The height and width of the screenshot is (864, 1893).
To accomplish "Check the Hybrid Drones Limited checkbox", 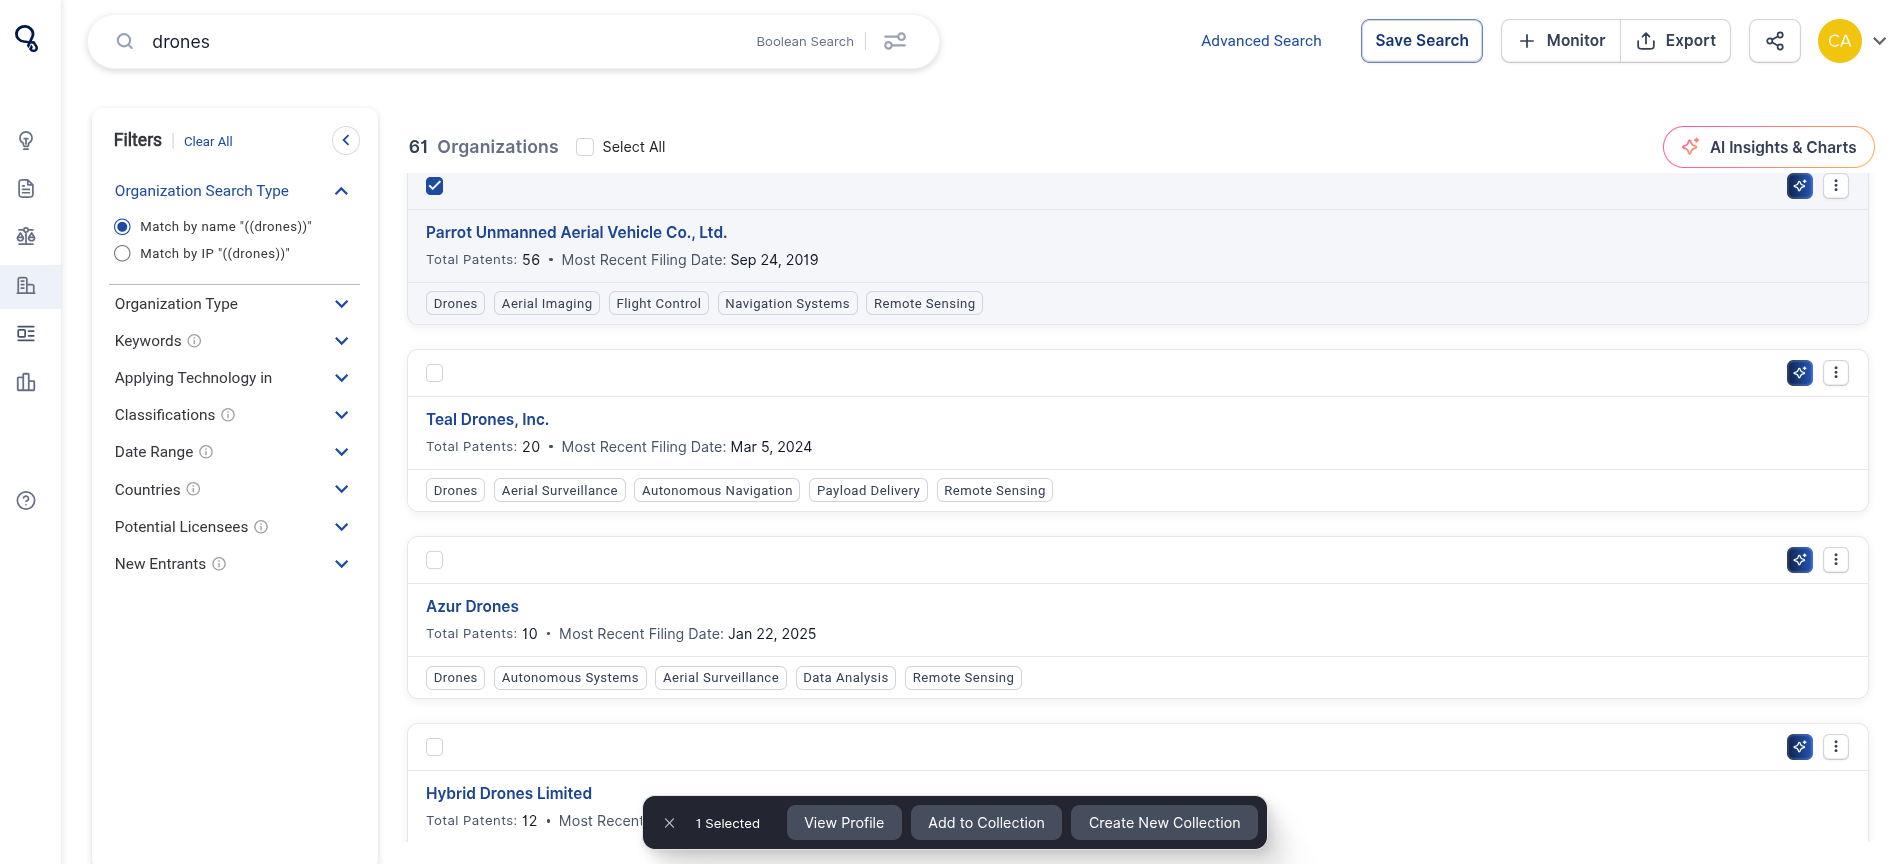I will tap(435, 747).
